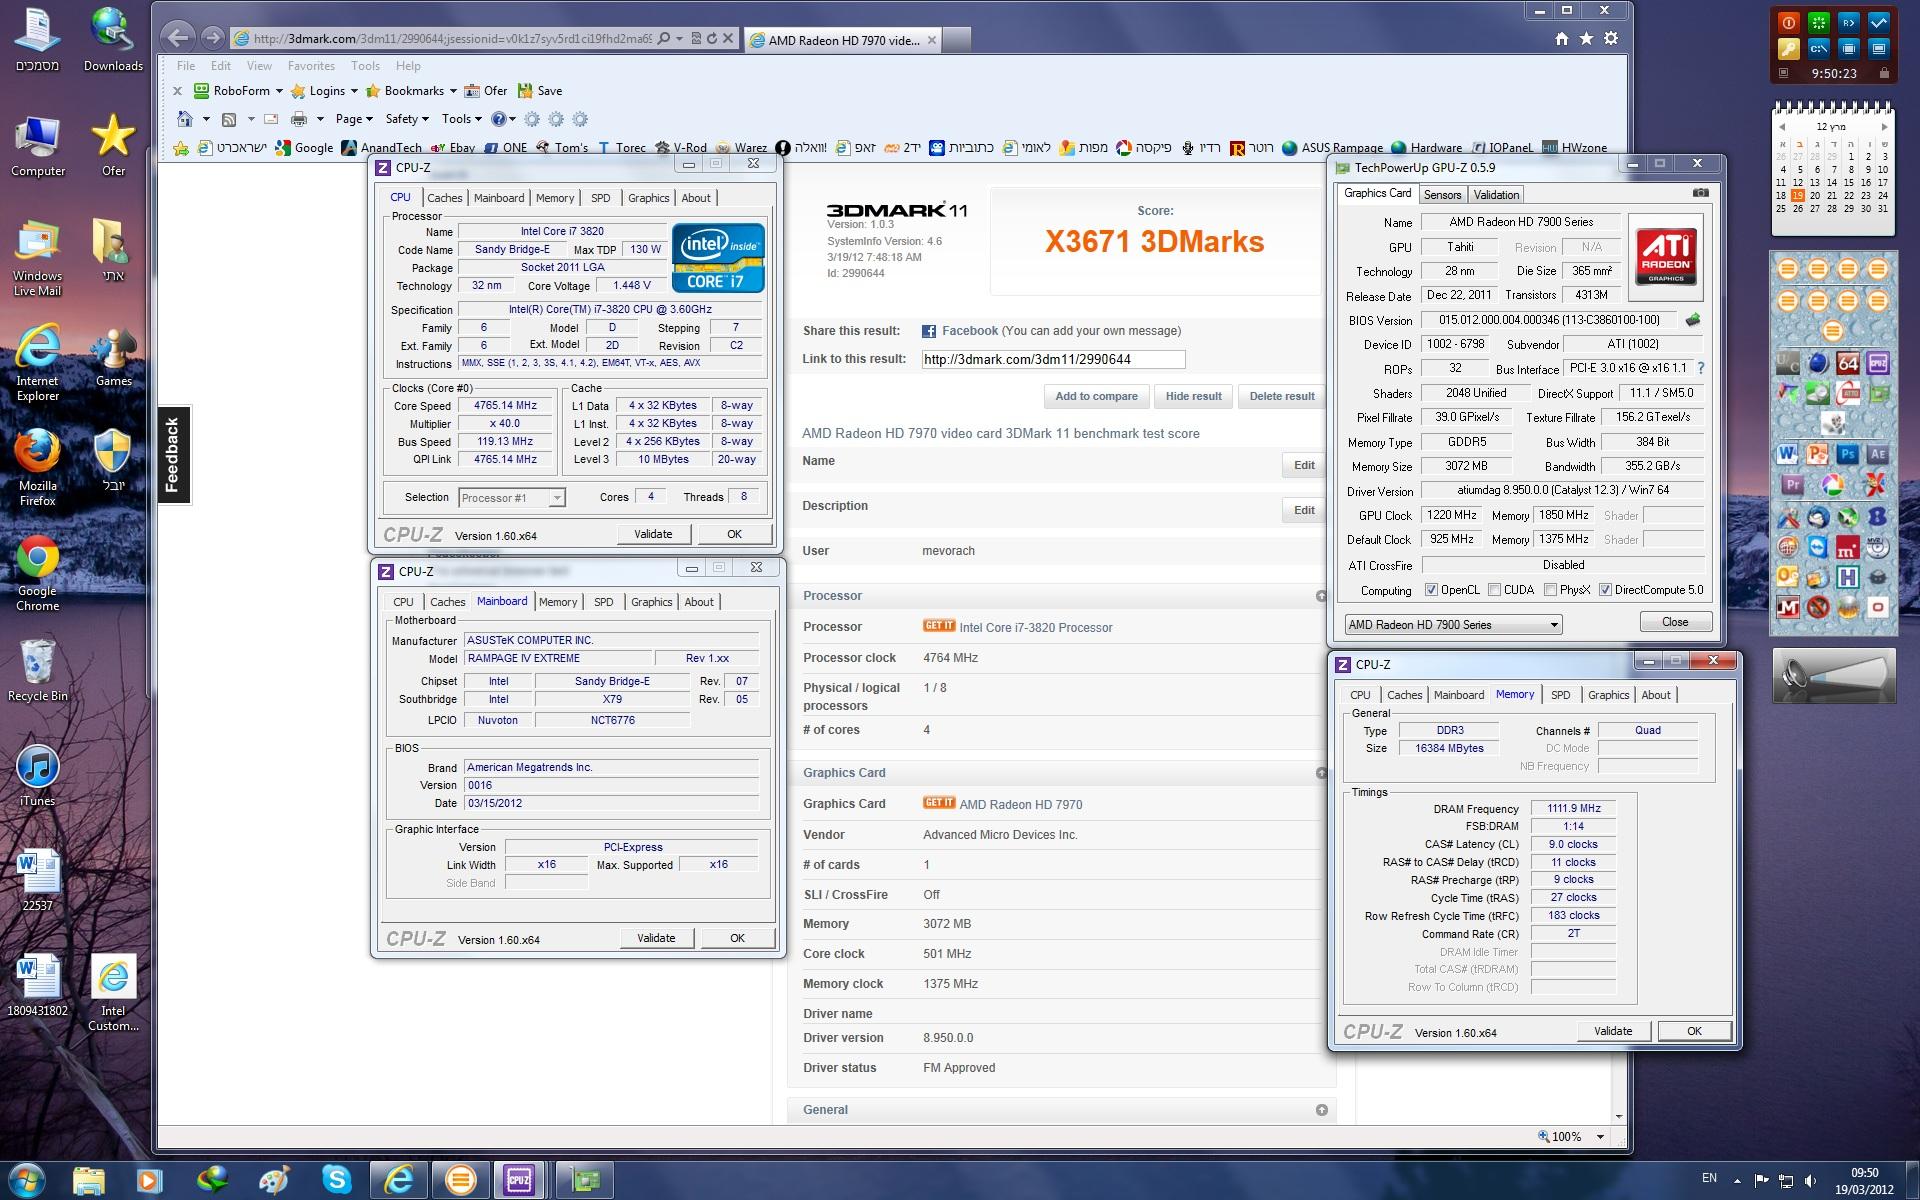Viewport: 1920px width, 1200px height.
Task: Click Delete result button
Action: click(x=1281, y=396)
